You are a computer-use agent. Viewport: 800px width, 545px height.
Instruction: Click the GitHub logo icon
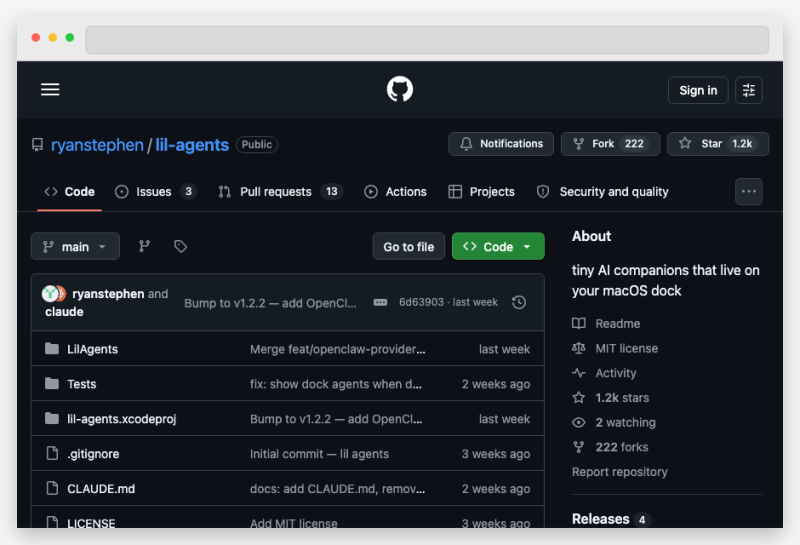point(400,90)
